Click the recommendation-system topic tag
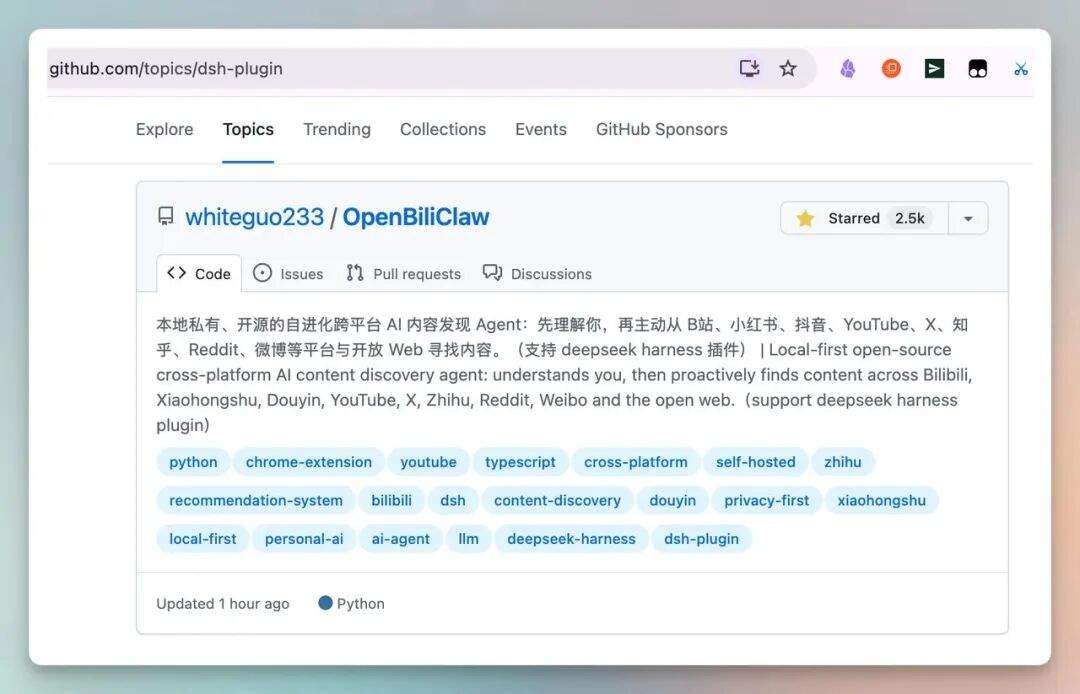This screenshot has height=694, width=1080. 256,501
